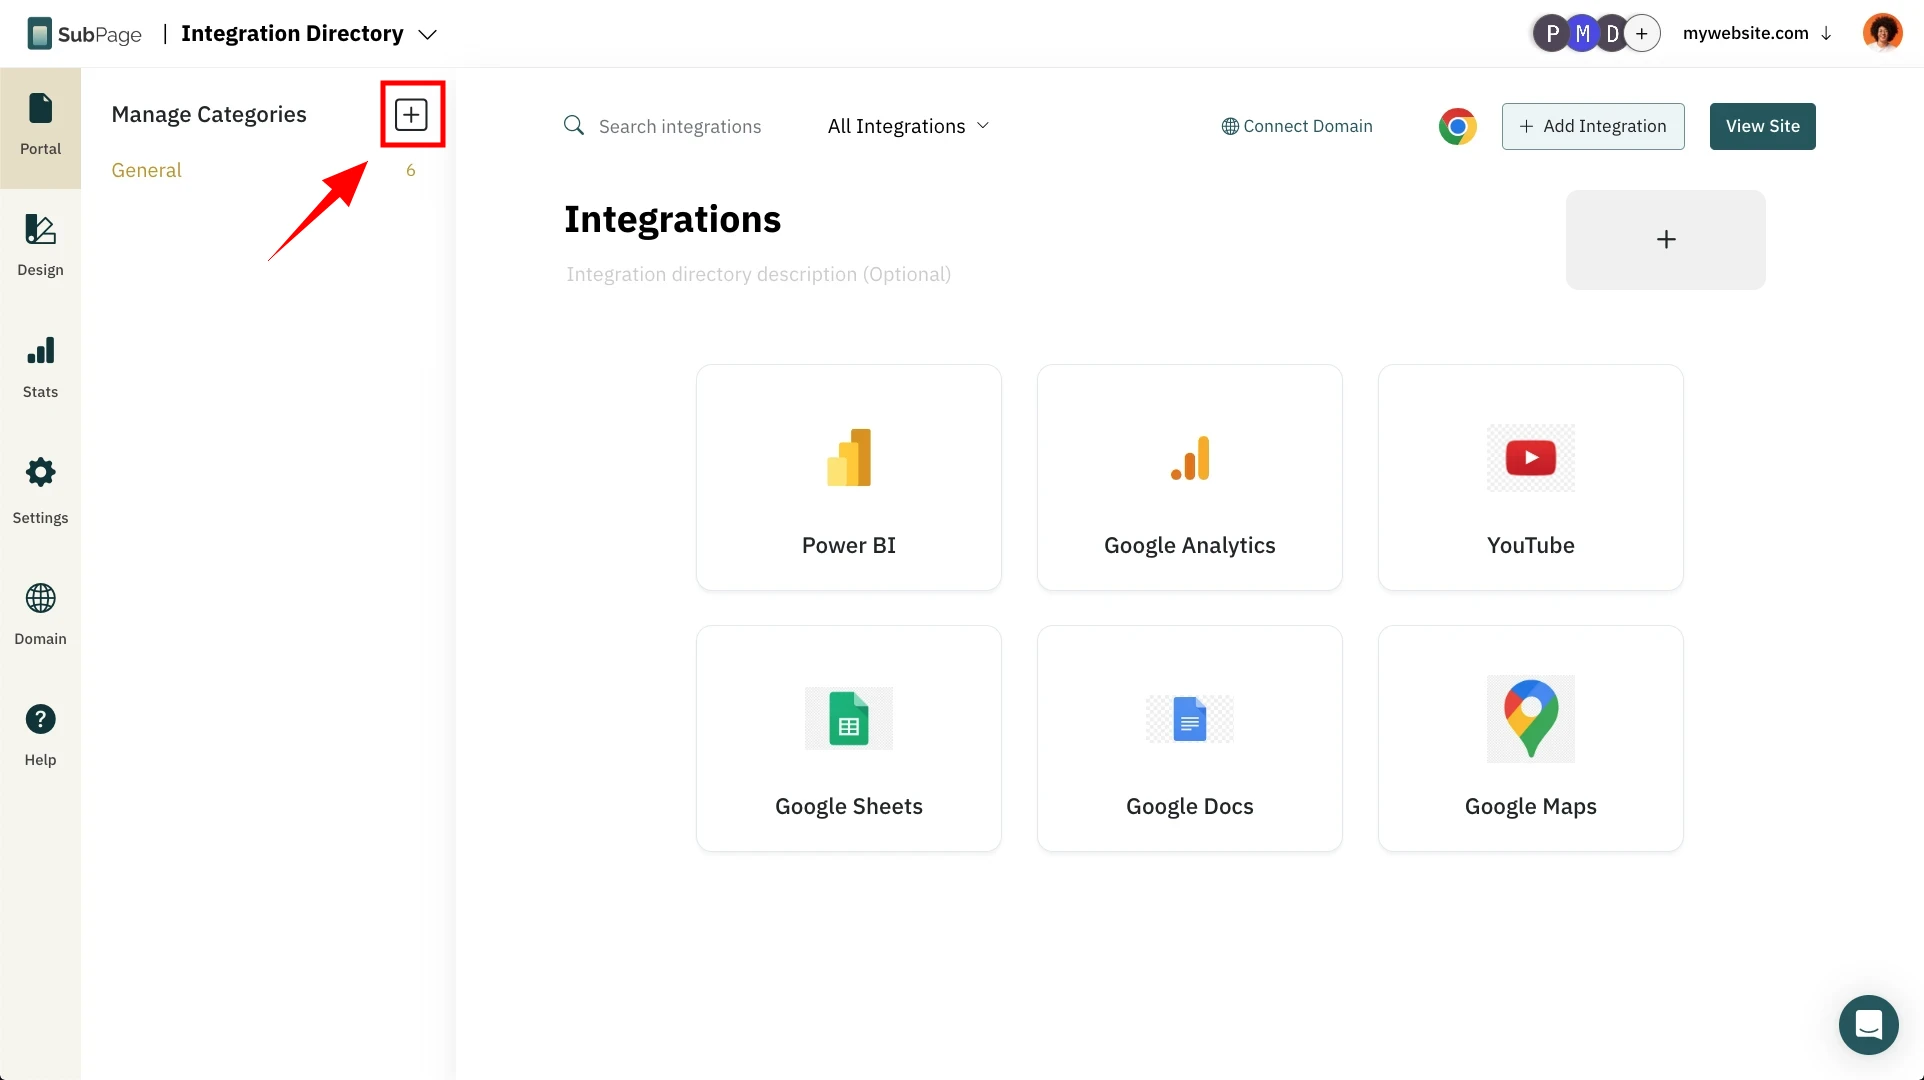The height and width of the screenshot is (1080, 1924).
Task: Upload image via large plus box
Action: click(x=1665, y=240)
